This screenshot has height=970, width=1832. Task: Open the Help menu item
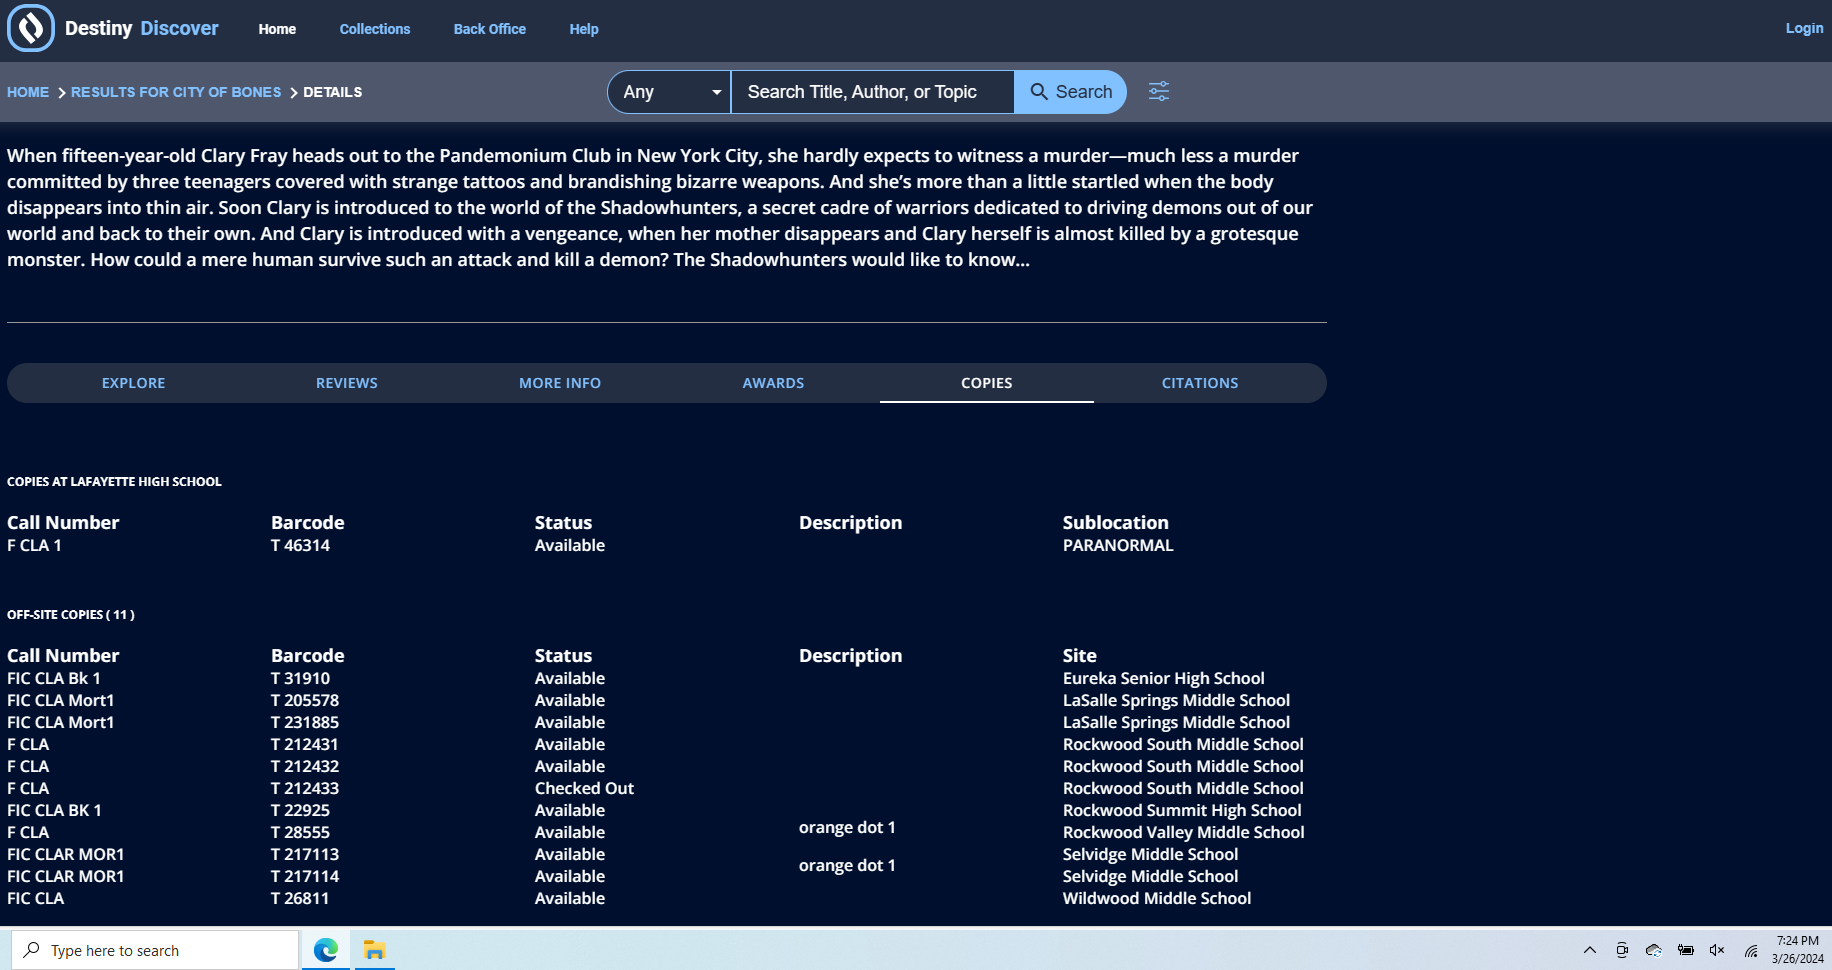tap(584, 29)
